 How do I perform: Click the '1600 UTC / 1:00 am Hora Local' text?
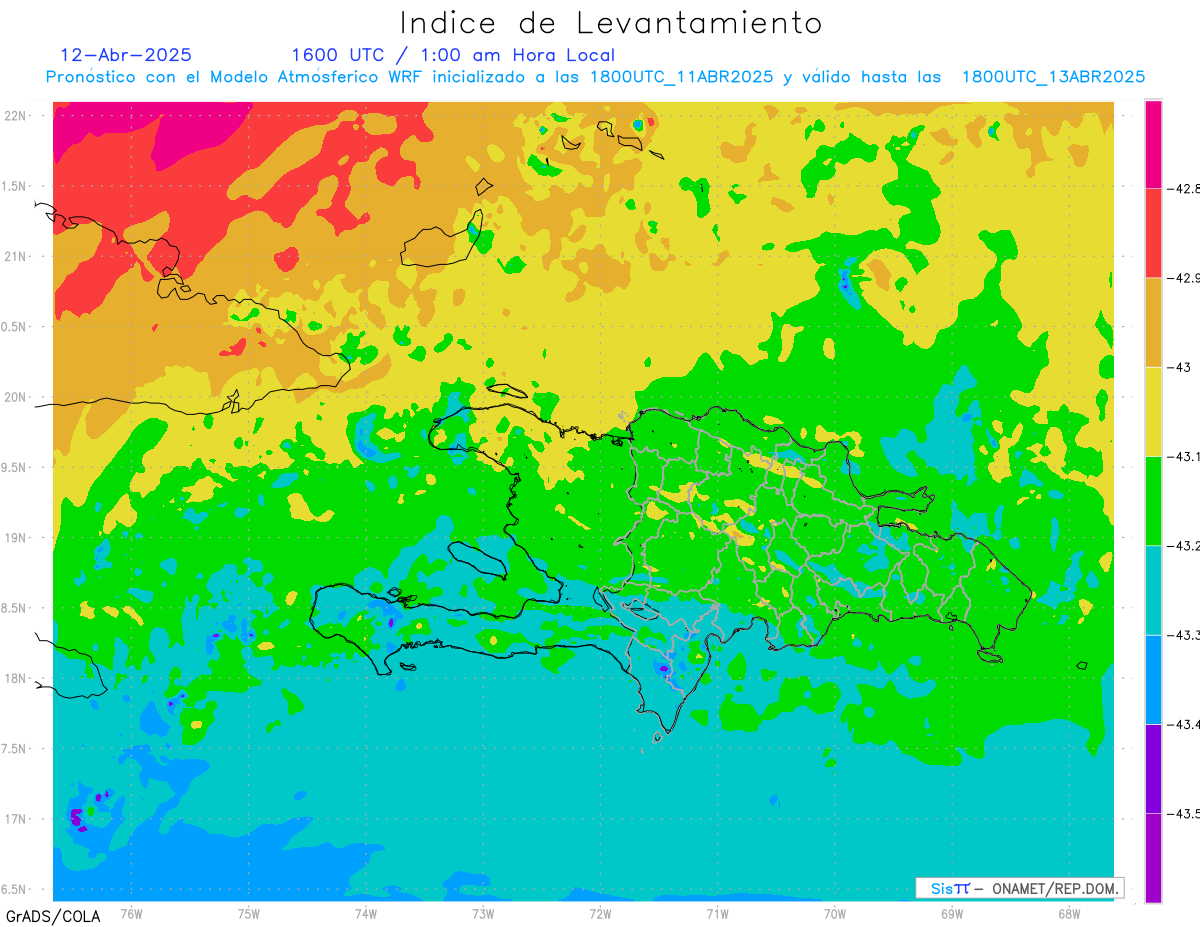pos(453,56)
